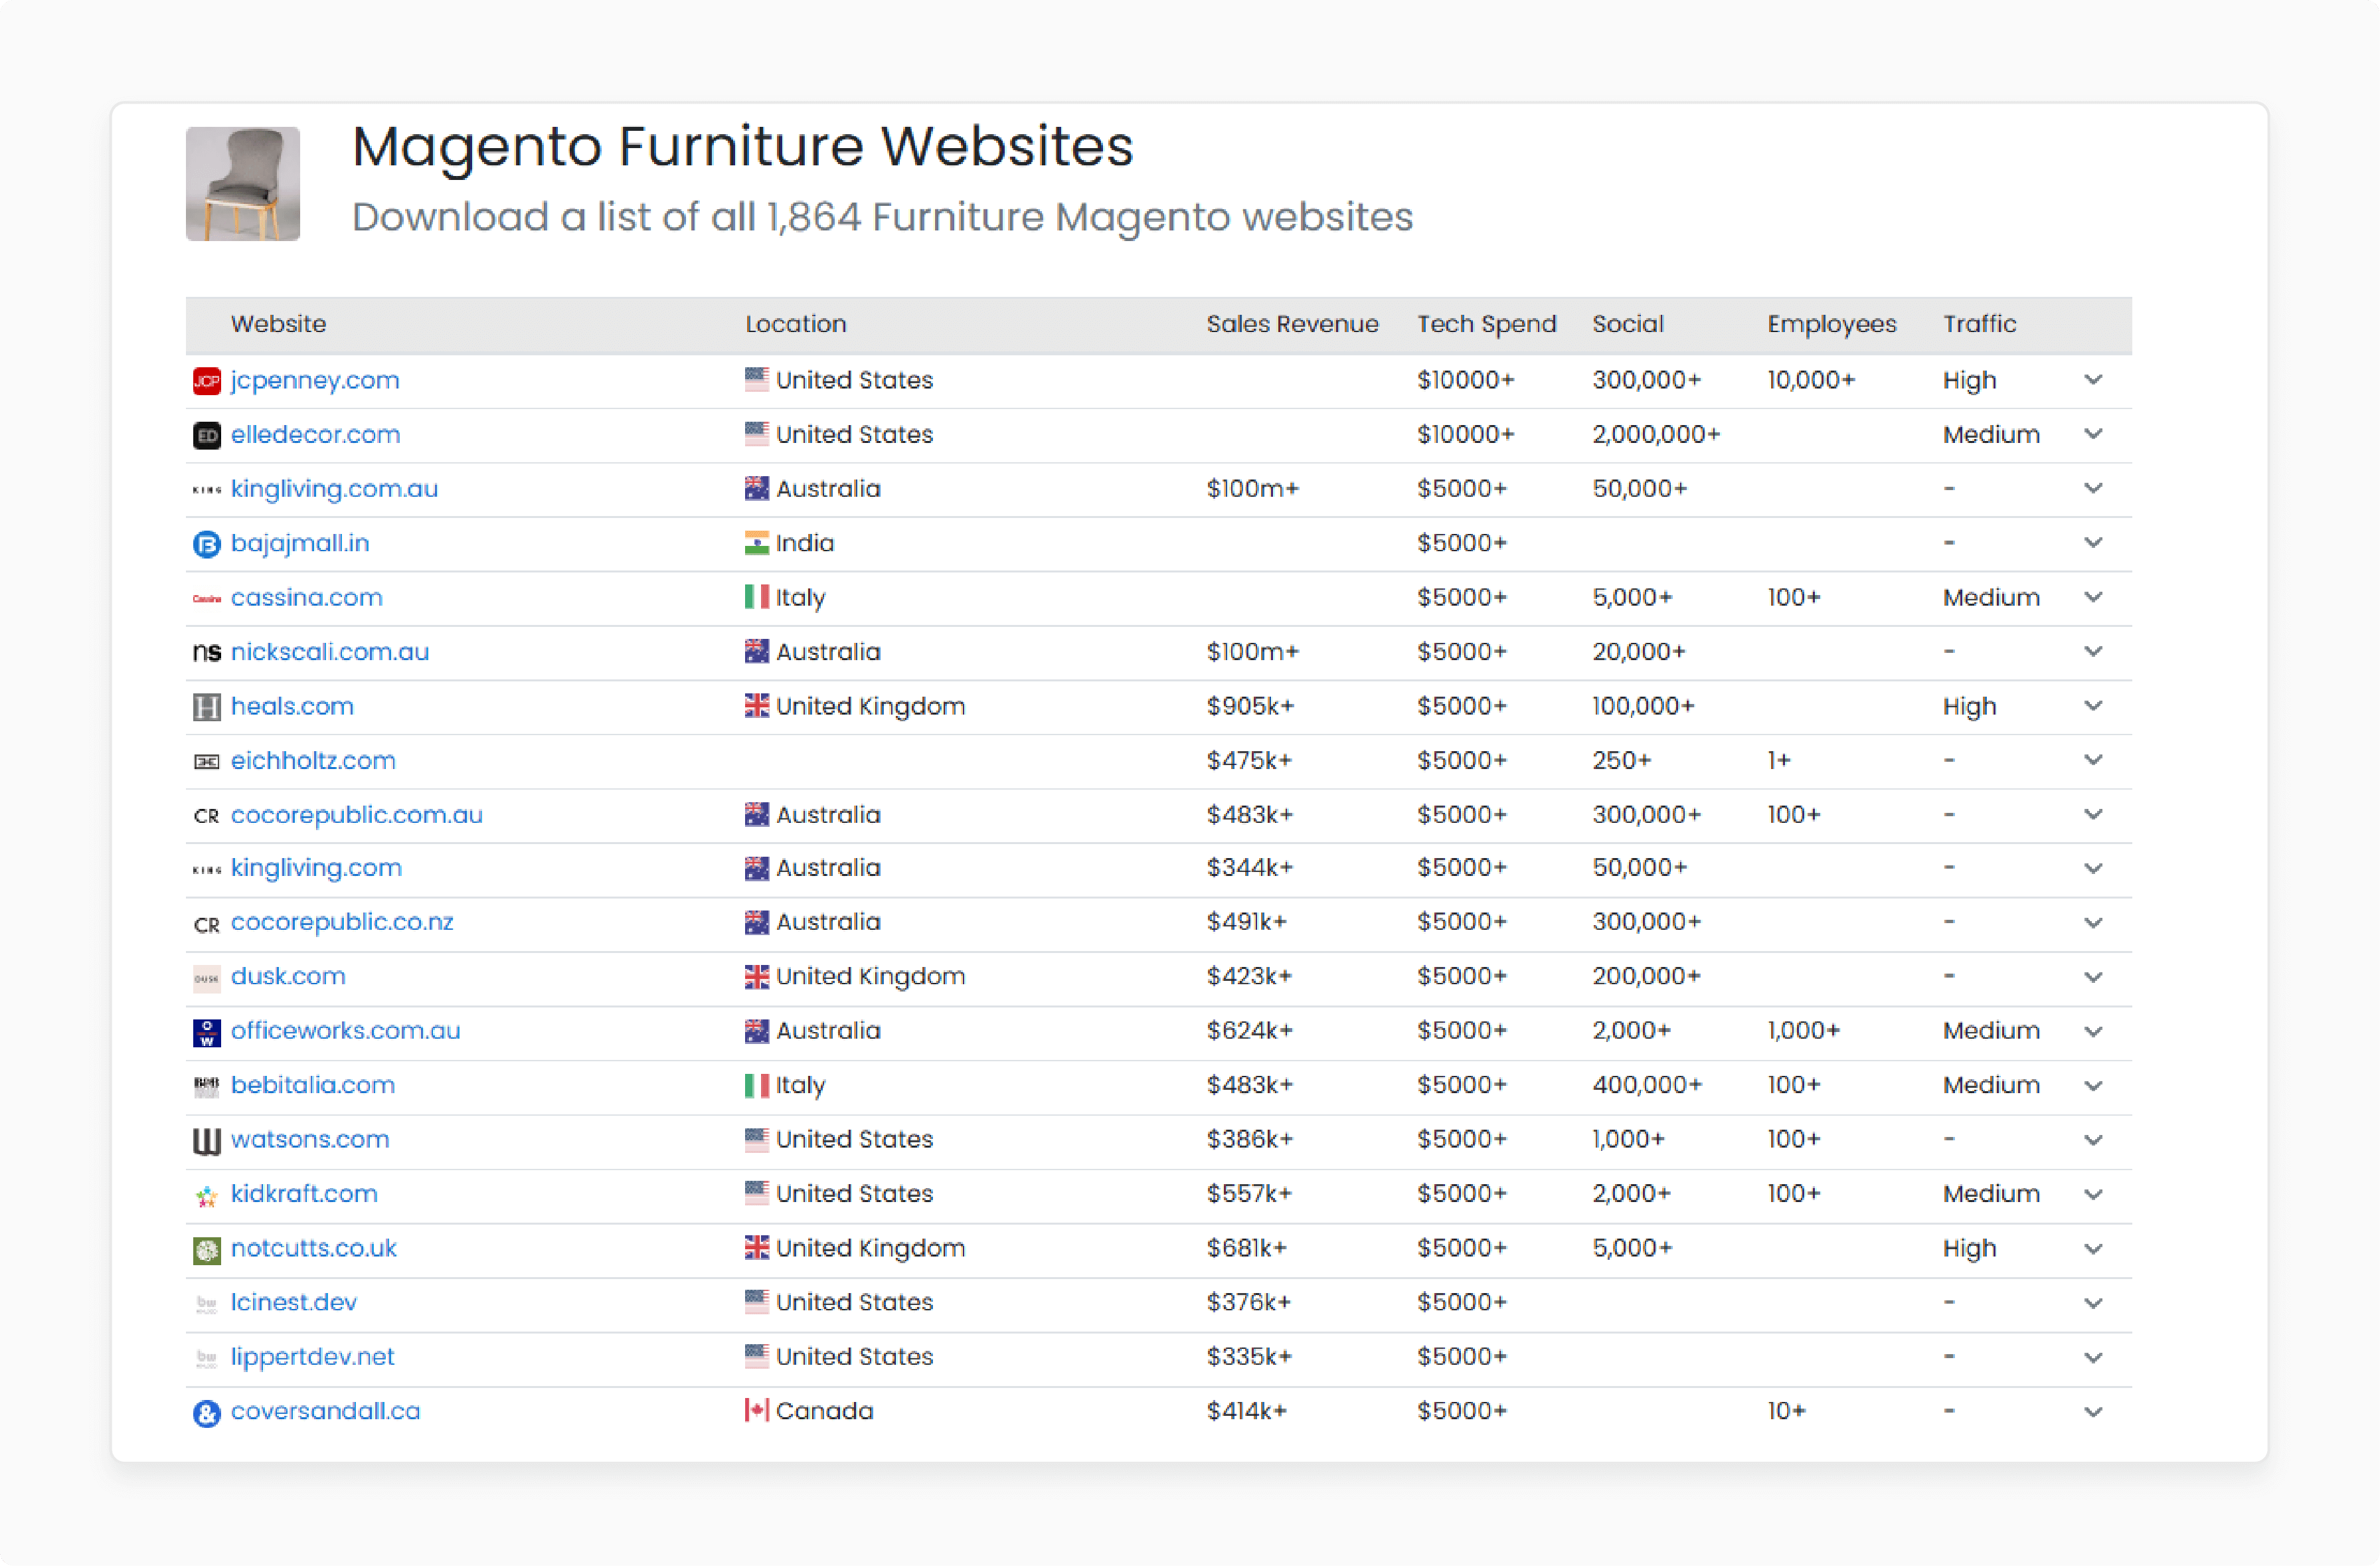This screenshot has height=1566, width=2380.
Task: Expand the kingliving.com.au row chevron
Action: pyautogui.click(x=2092, y=488)
